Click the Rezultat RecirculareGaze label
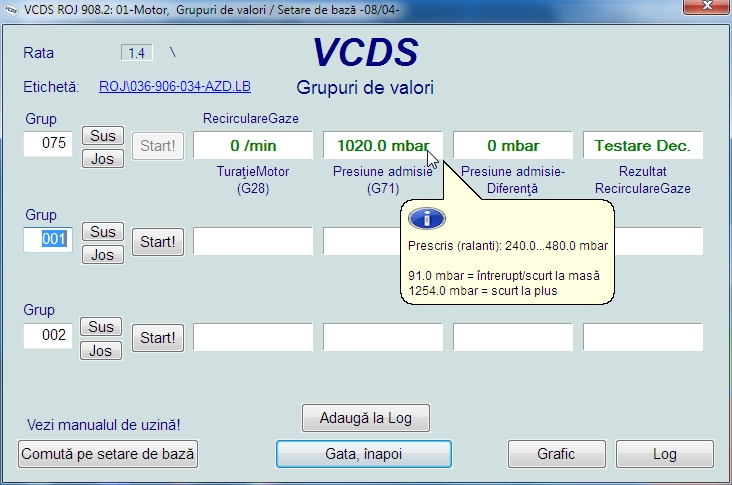 pos(643,180)
